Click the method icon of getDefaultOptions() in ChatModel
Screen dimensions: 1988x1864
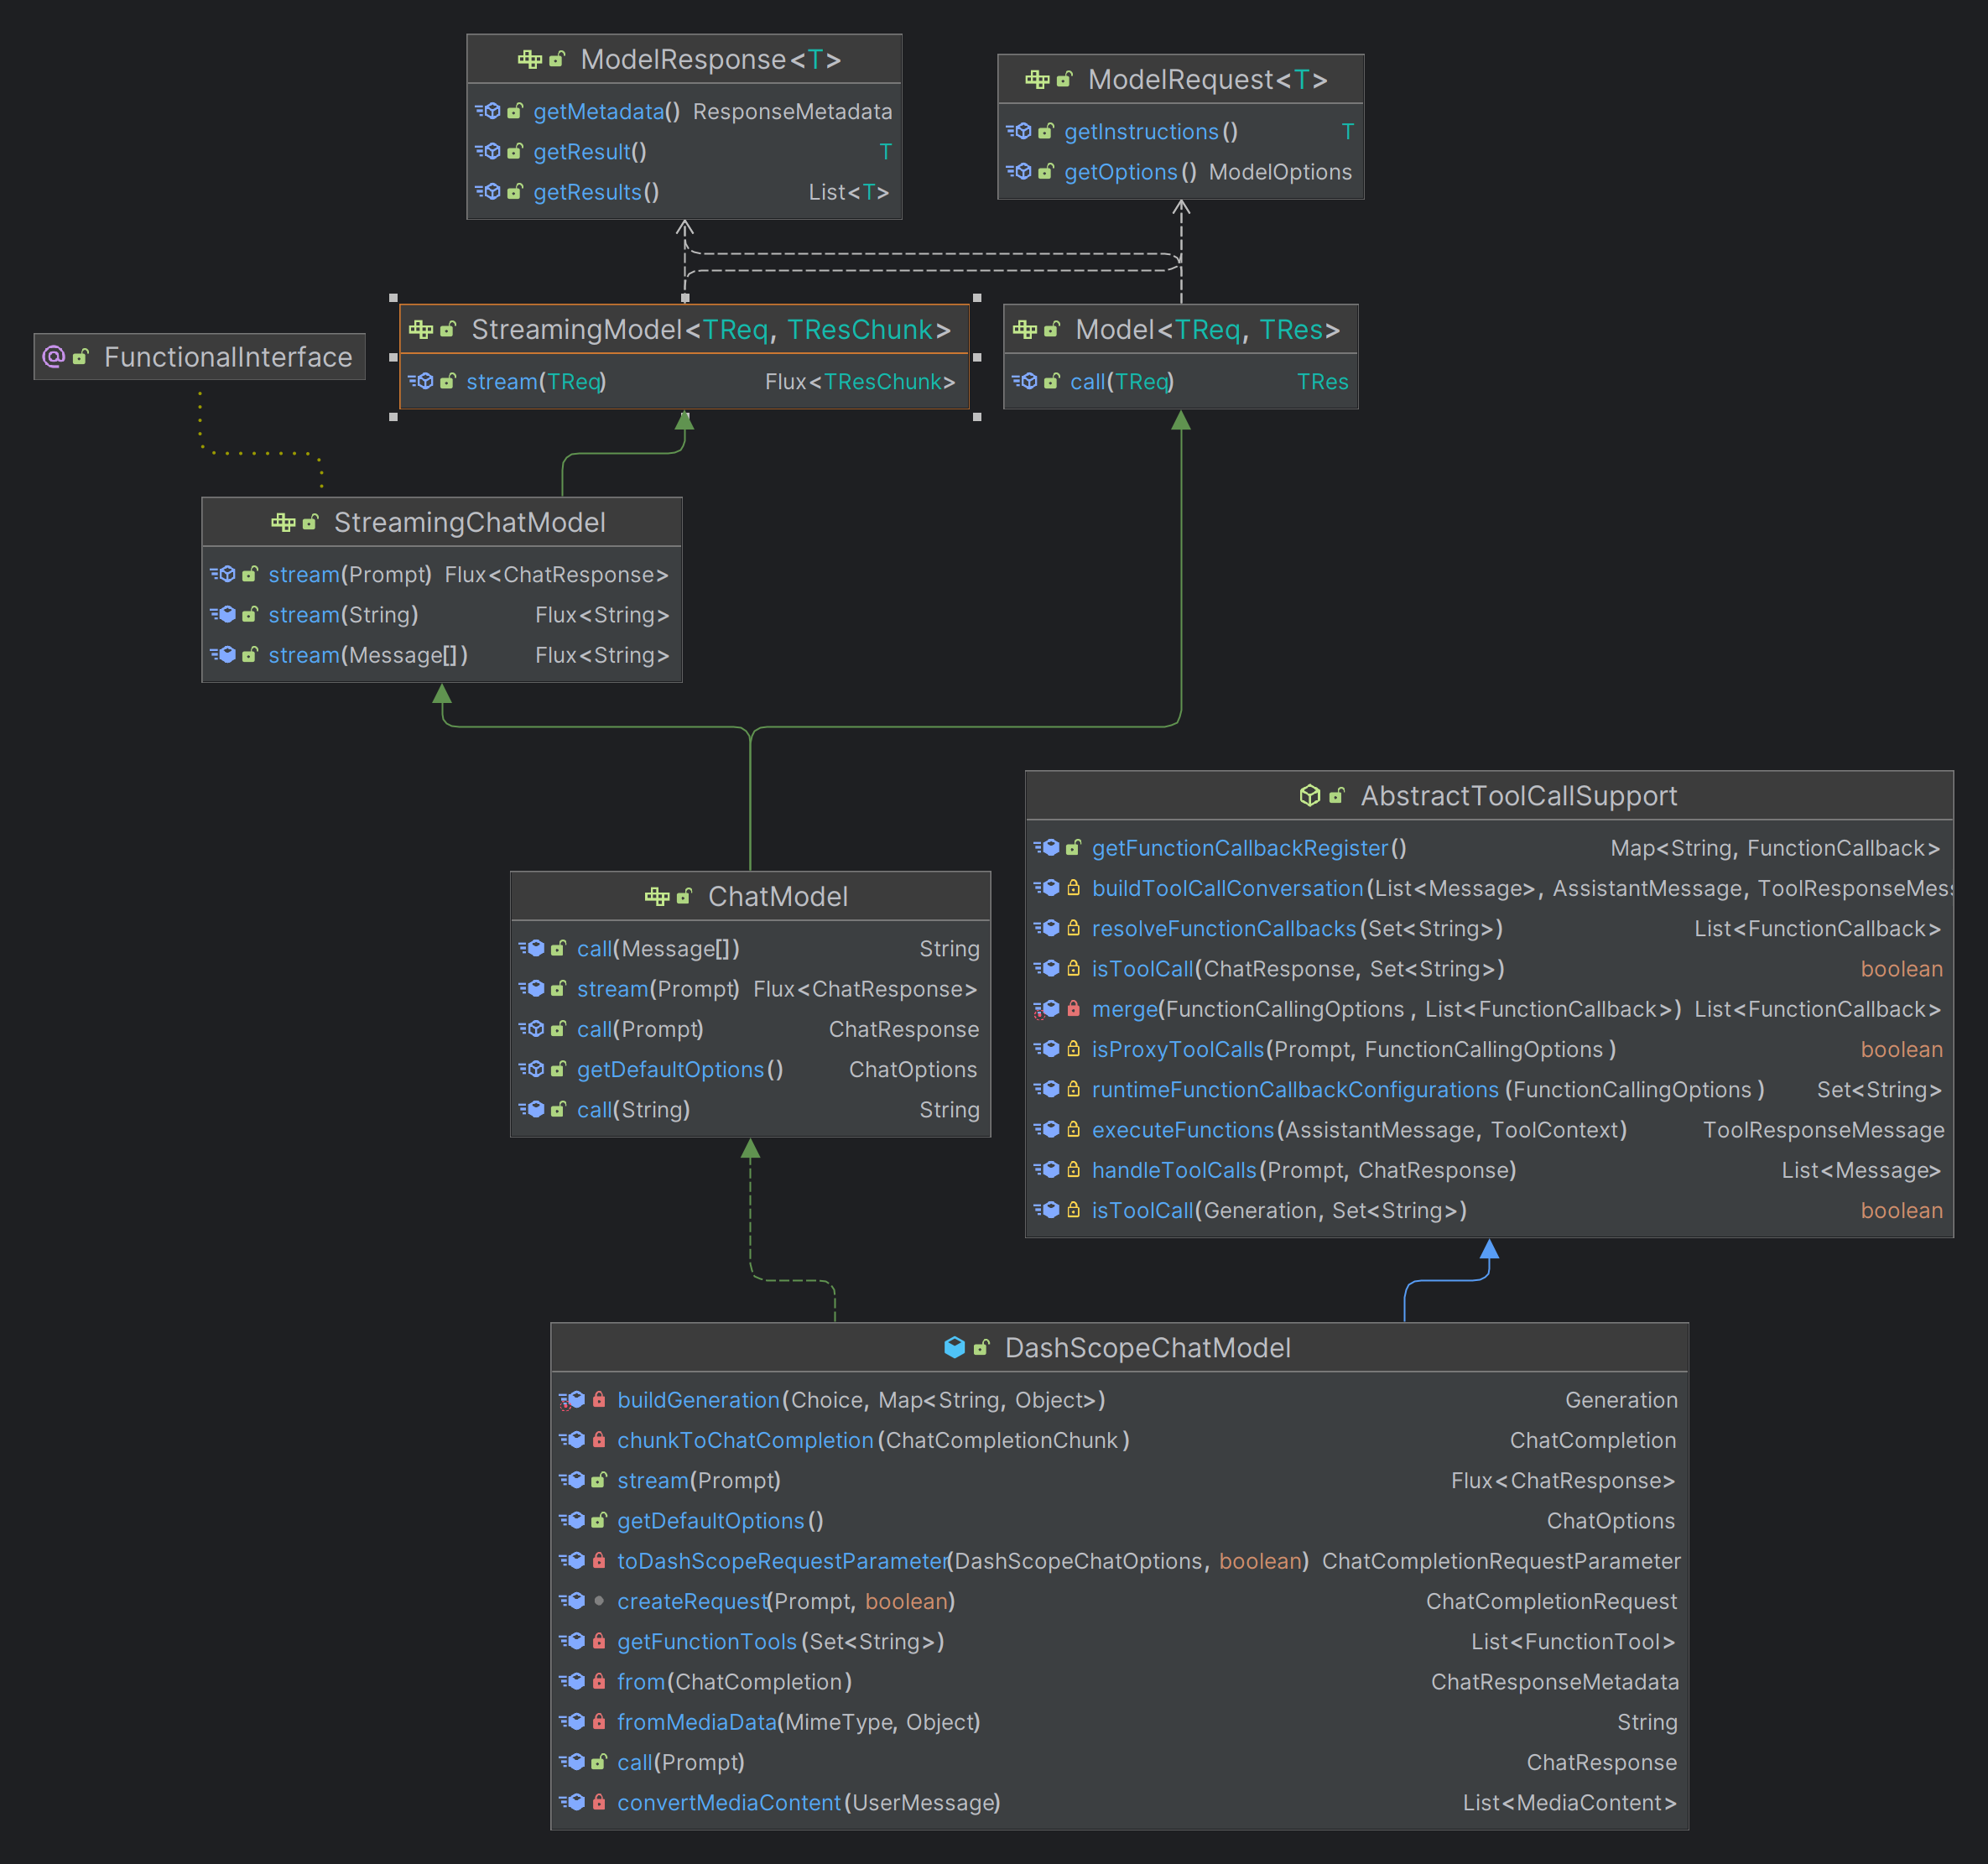click(x=531, y=1070)
